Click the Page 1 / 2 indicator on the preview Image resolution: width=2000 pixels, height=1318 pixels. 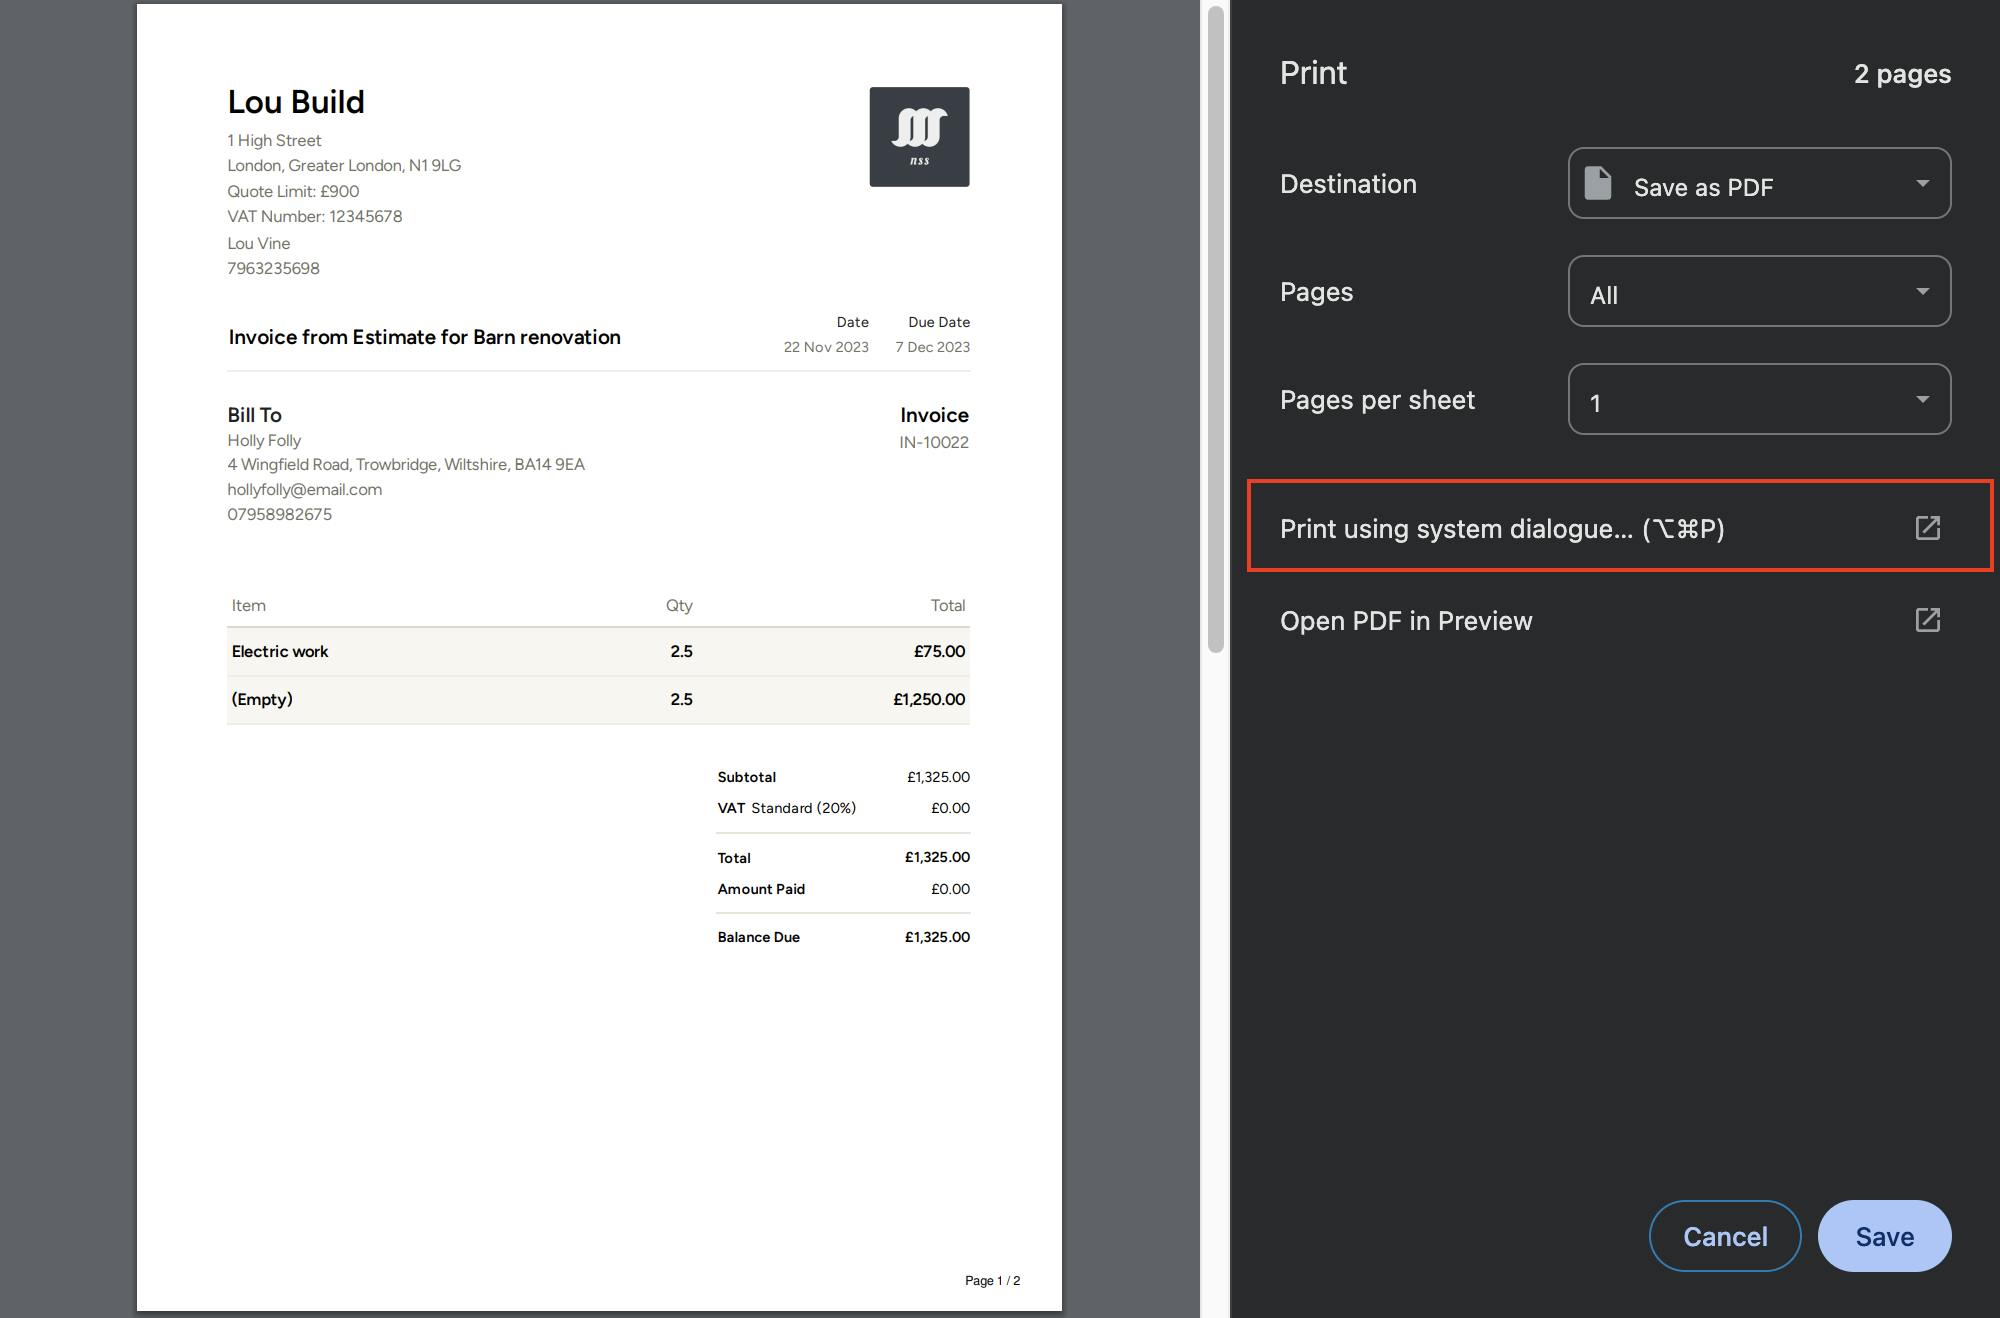pyautogui.click(x=991, y=1279)
